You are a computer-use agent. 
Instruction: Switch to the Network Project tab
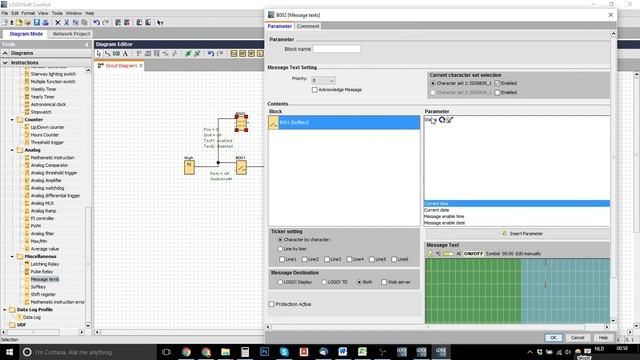[71, 34]
